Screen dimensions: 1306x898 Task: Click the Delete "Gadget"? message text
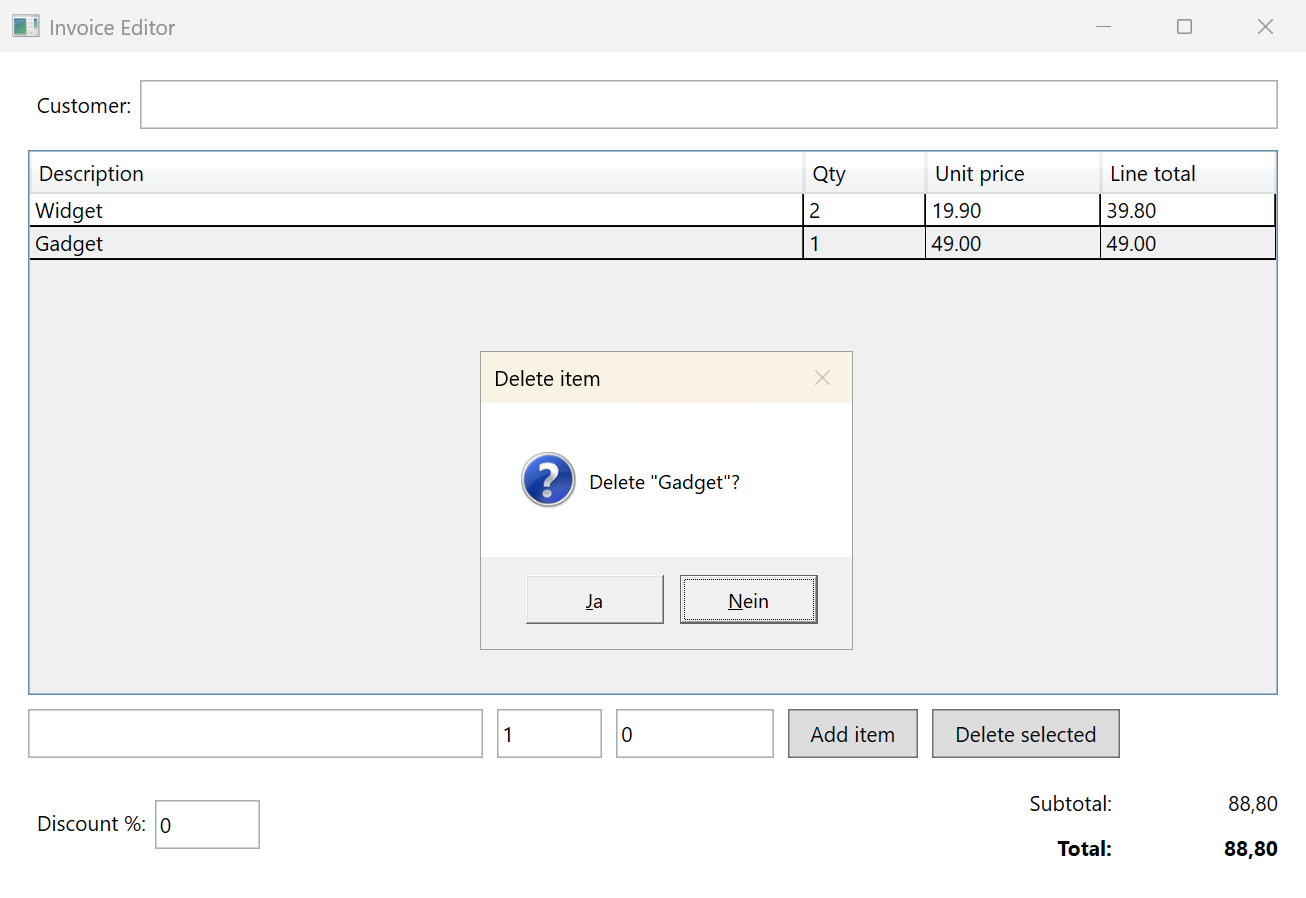(x=664, y=482)
